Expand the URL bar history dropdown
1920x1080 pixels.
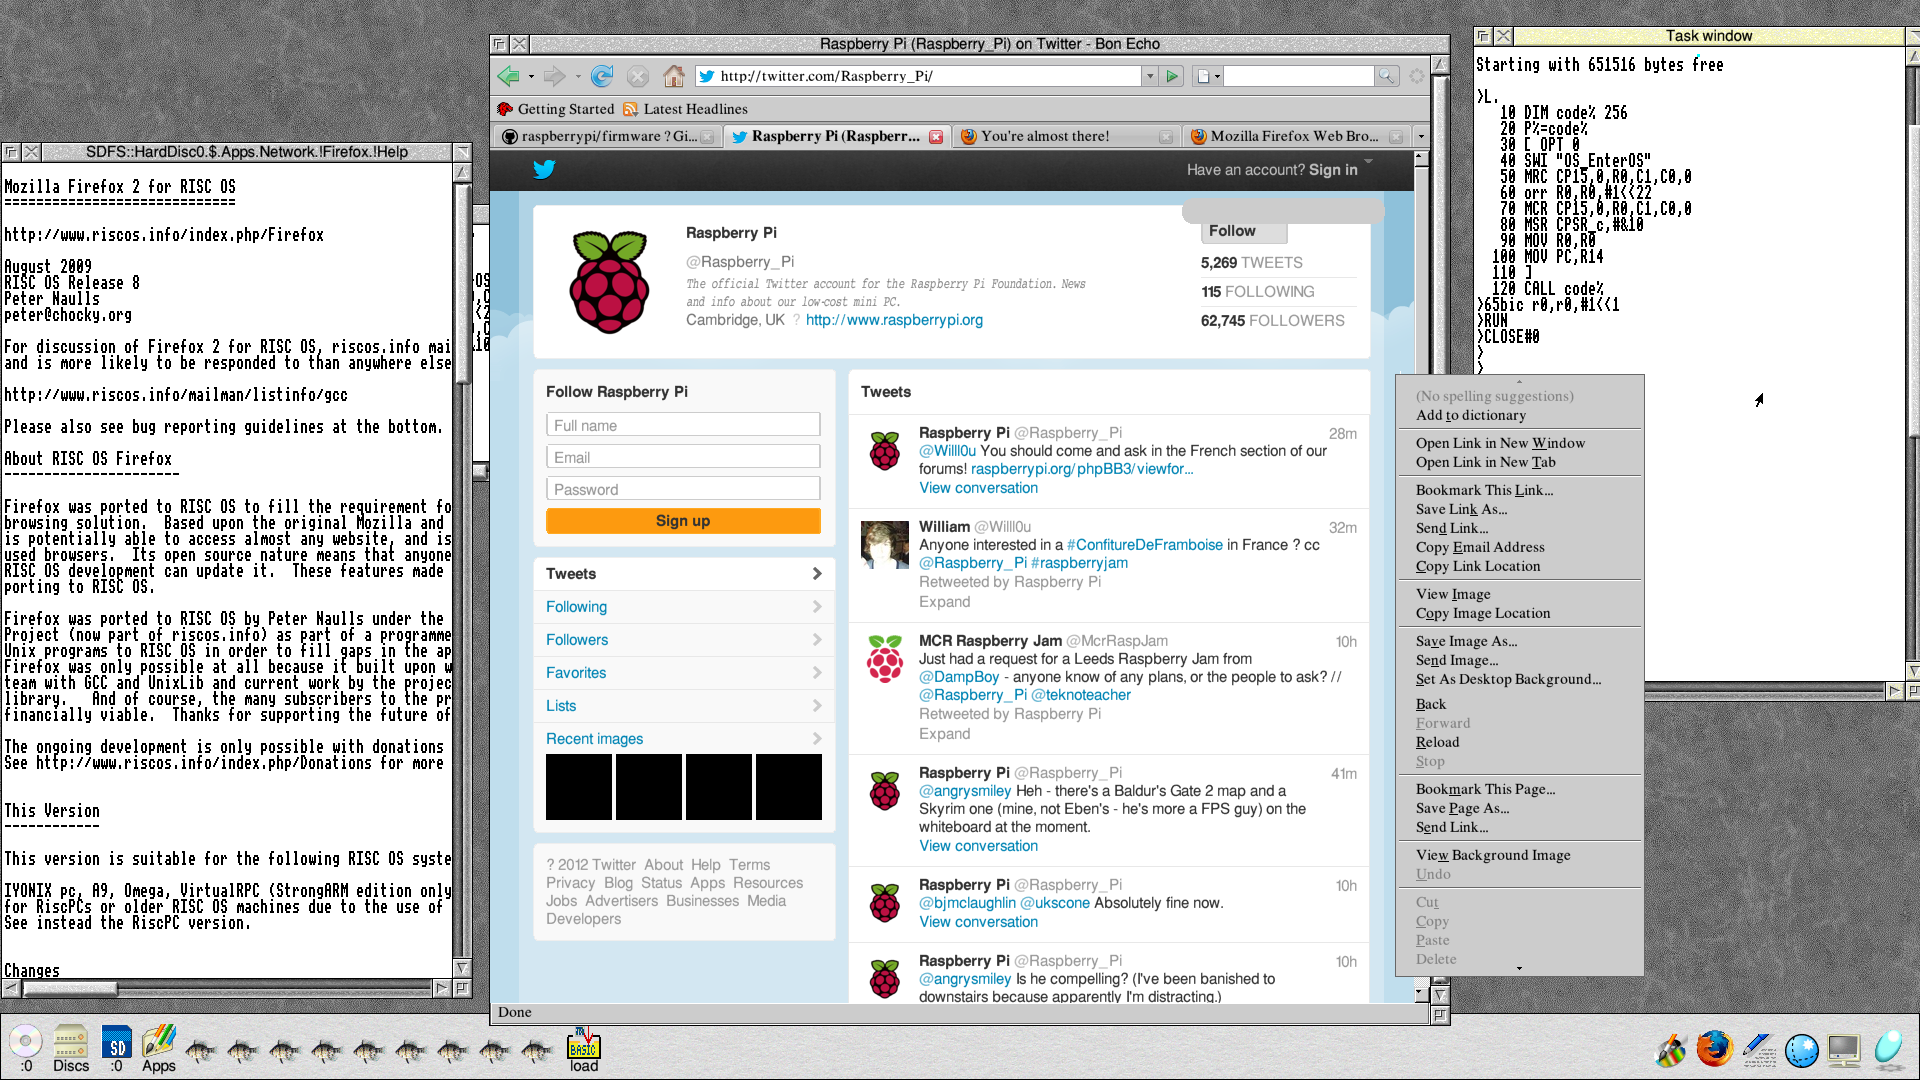pyautogui.click(x=1150, y=76)
